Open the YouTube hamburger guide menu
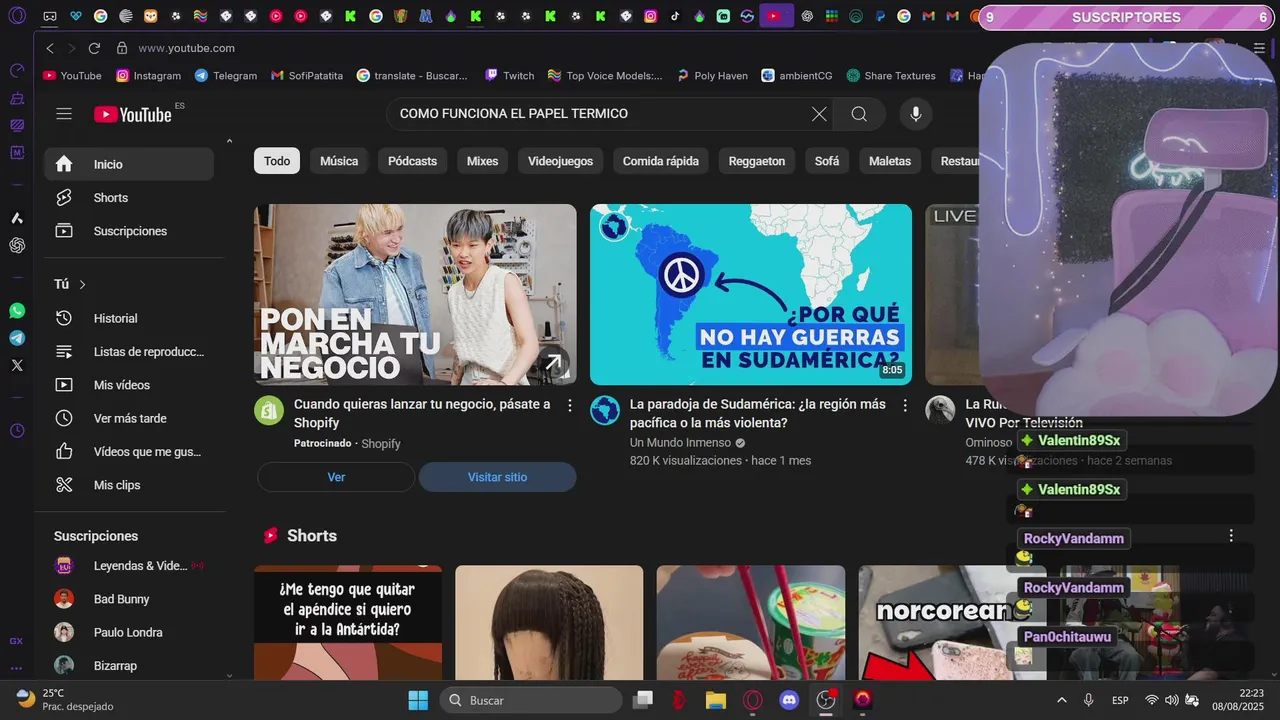The height and width of the screenshot is (720, 1280). (64, 114)
